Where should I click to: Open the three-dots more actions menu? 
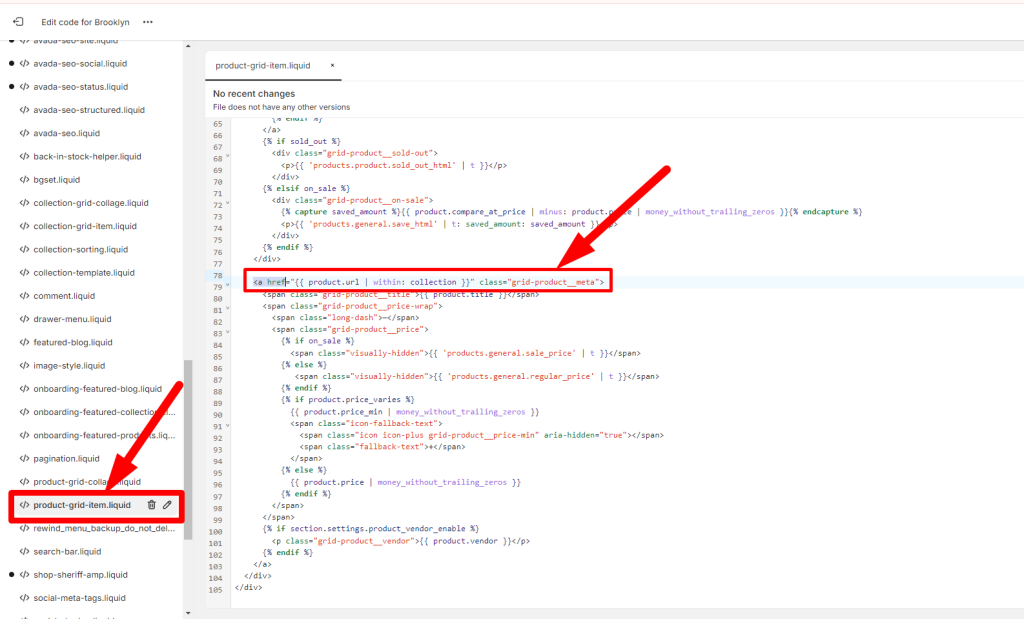(x=148, y=22)
